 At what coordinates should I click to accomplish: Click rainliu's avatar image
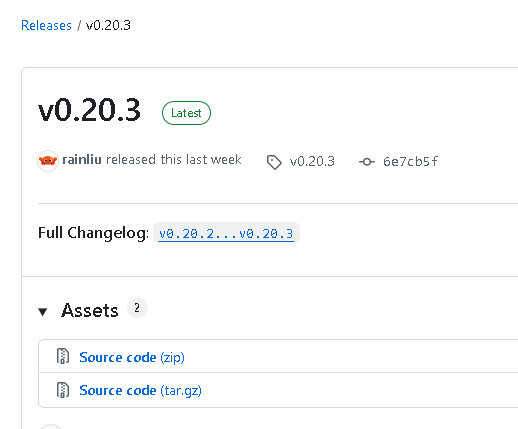[48, 161]
